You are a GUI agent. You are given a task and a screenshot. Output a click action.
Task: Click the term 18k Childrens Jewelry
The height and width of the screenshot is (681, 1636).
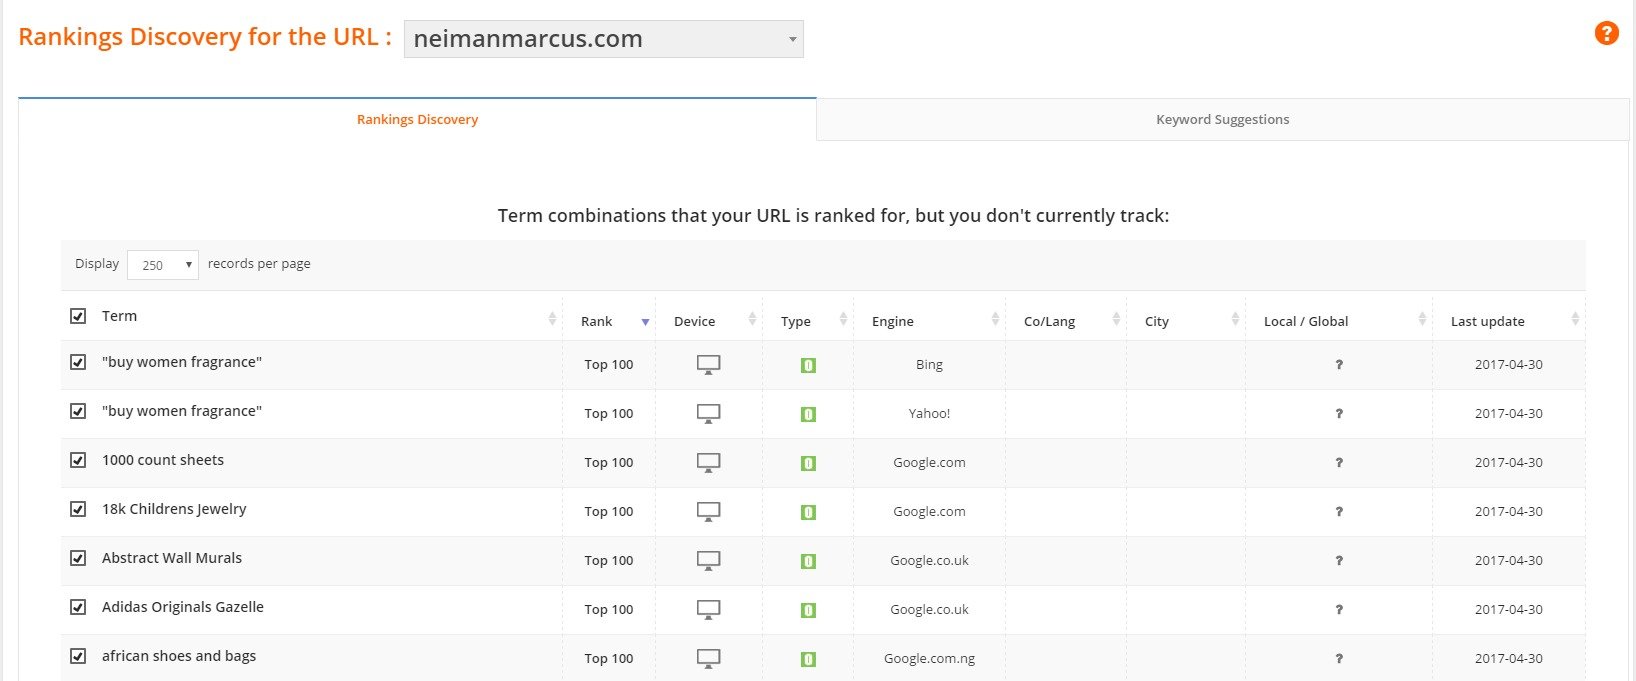[x=174, y=509]
